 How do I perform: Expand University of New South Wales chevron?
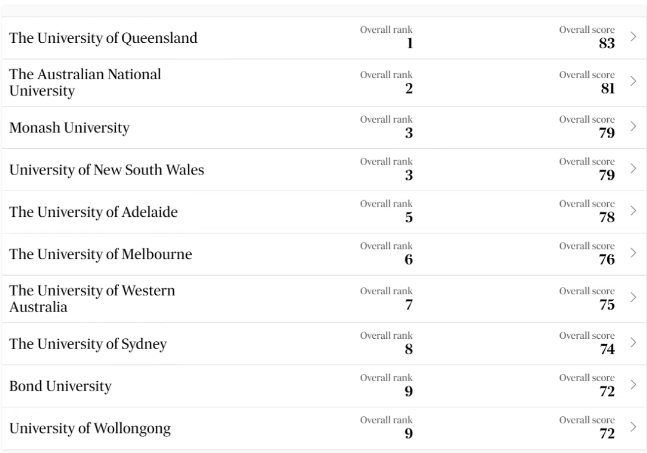633,168
